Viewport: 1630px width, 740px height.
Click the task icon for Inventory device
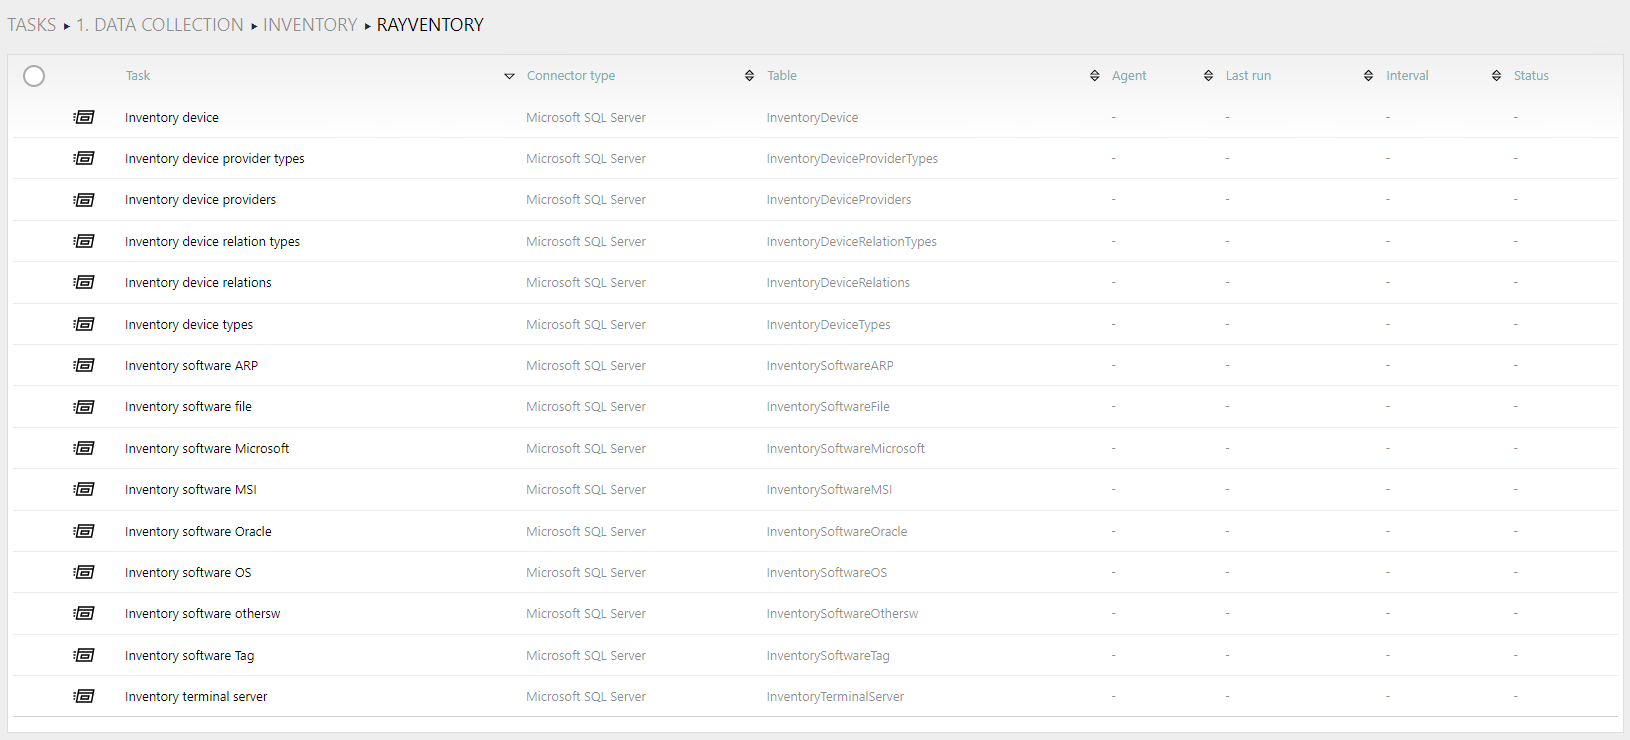point(84,117)
